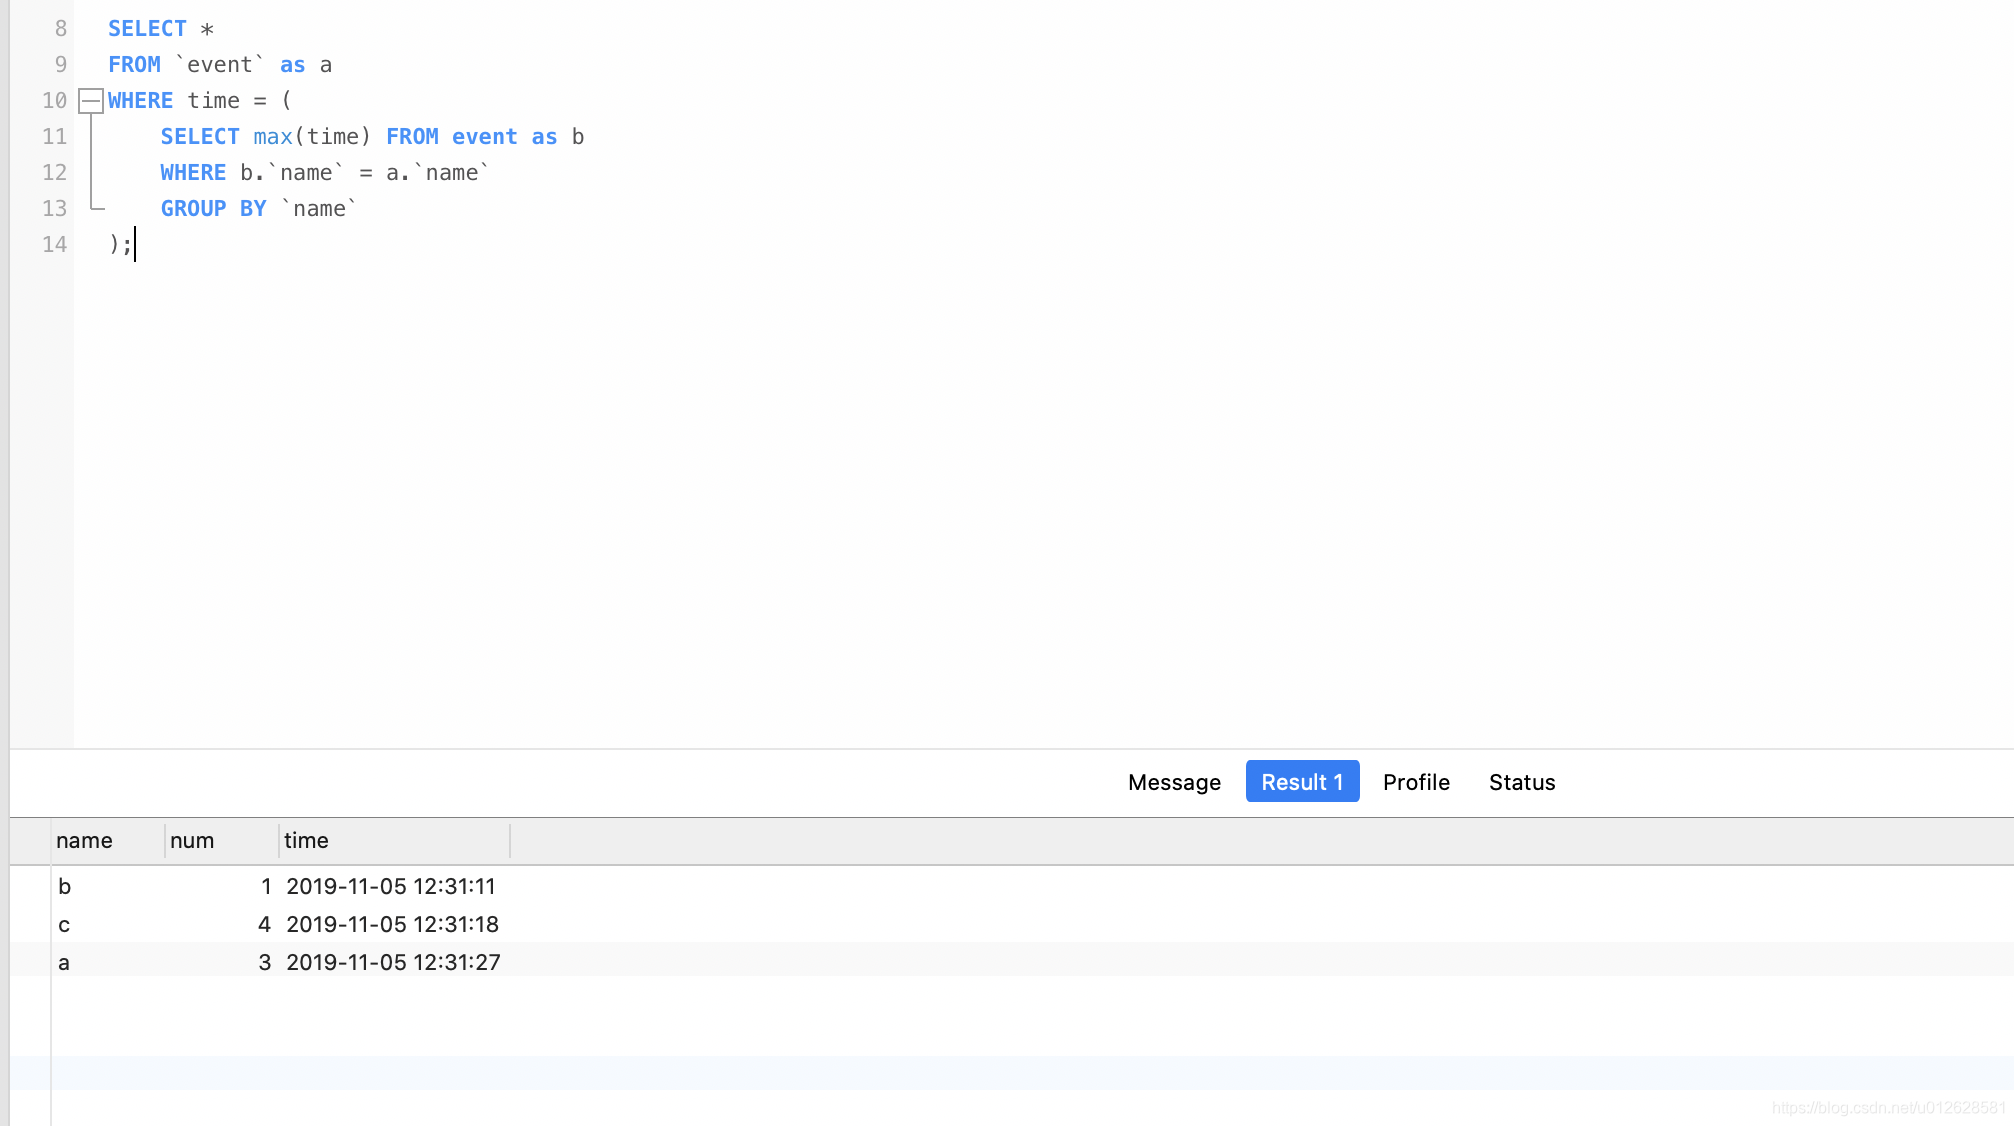The image size is (2014, 1126).
Task: Click the SELECT * keyword on line 8
Action: click(161, 29)
